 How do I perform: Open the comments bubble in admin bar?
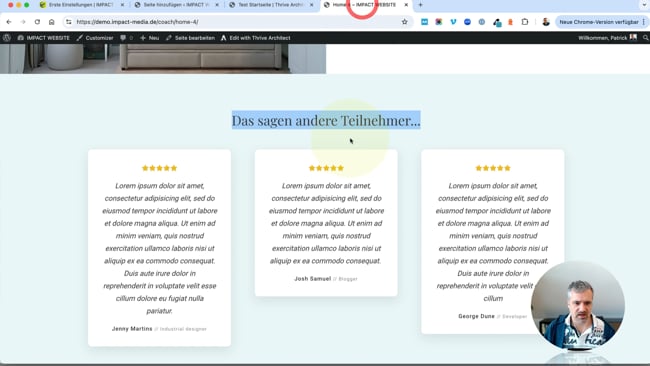[126, 38]
